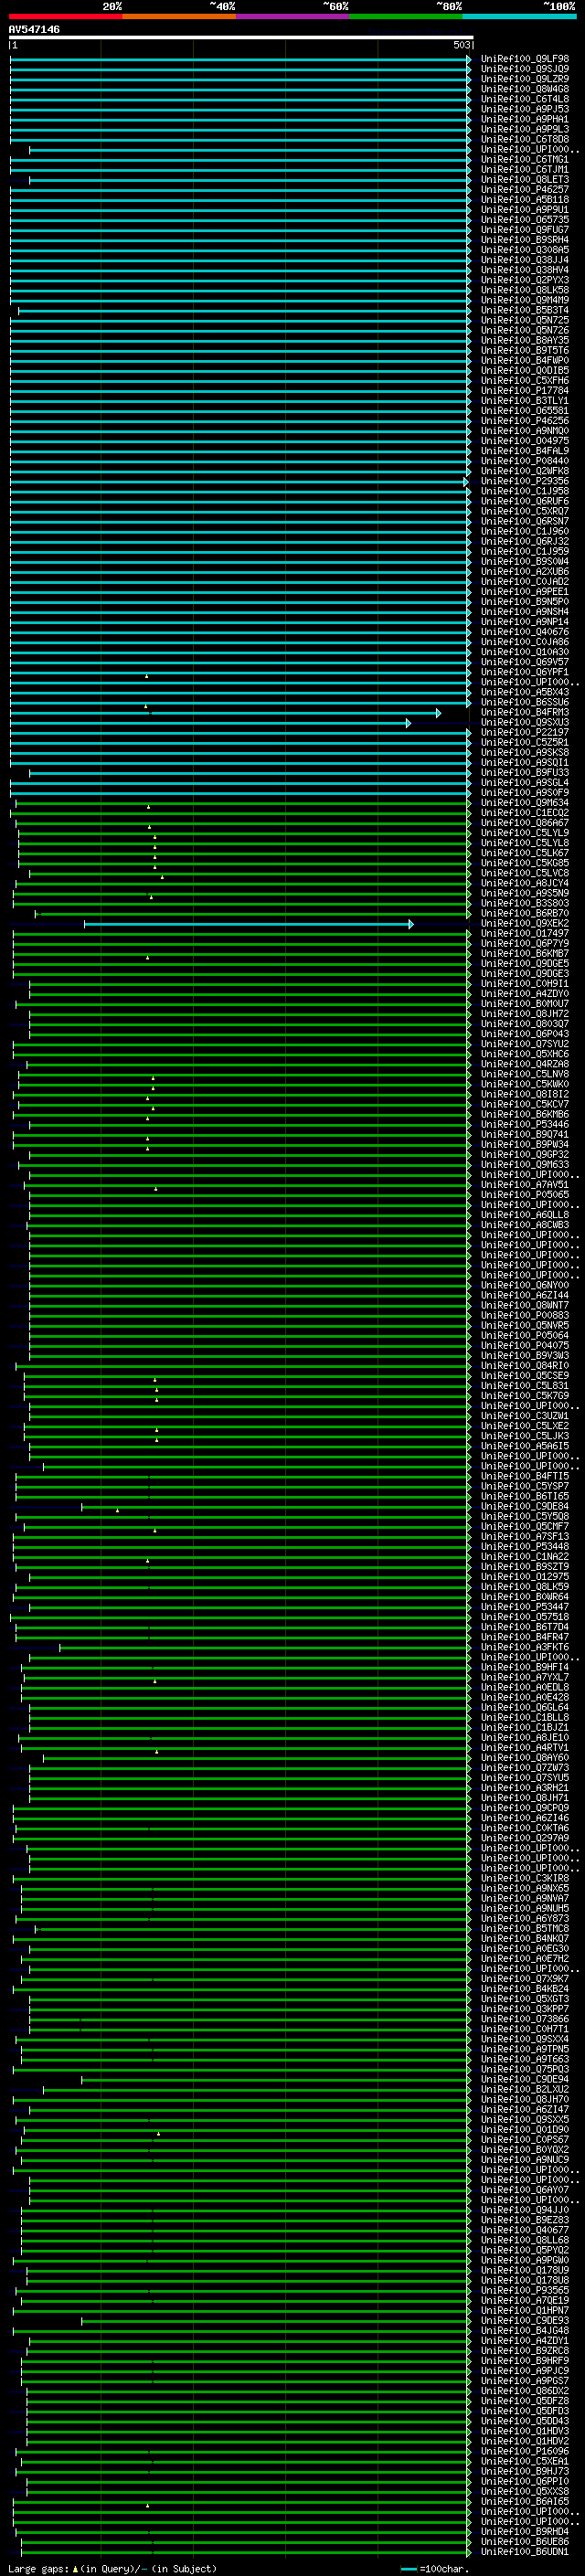Click the UniRef100_P17784 hit name
The height and width of the screenshot is (2576, 585).
coord(524,391)
